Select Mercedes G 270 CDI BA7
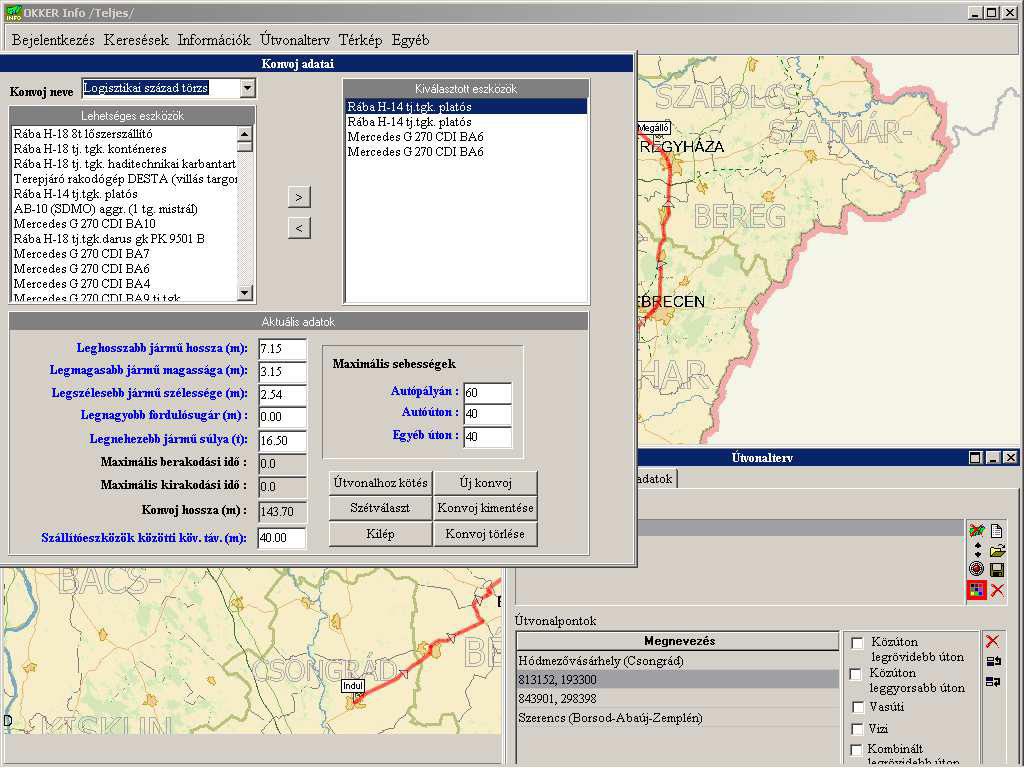The width and height of the screenshot is (1024, 768). point(124,254)
